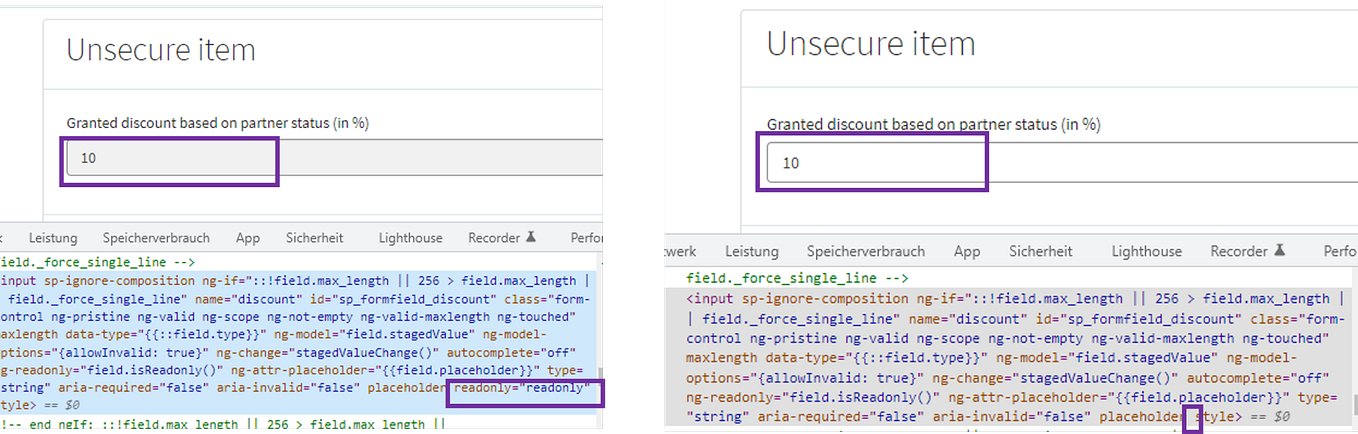1358x434 pixels.
Task: Click the readonly="readonly" attribute in left DevTools
Action: [x=521, y=388]
